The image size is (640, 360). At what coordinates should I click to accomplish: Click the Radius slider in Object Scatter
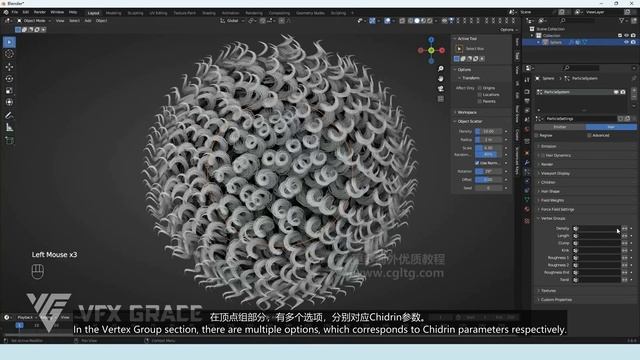pyautogui.click(x=488, y=140)
